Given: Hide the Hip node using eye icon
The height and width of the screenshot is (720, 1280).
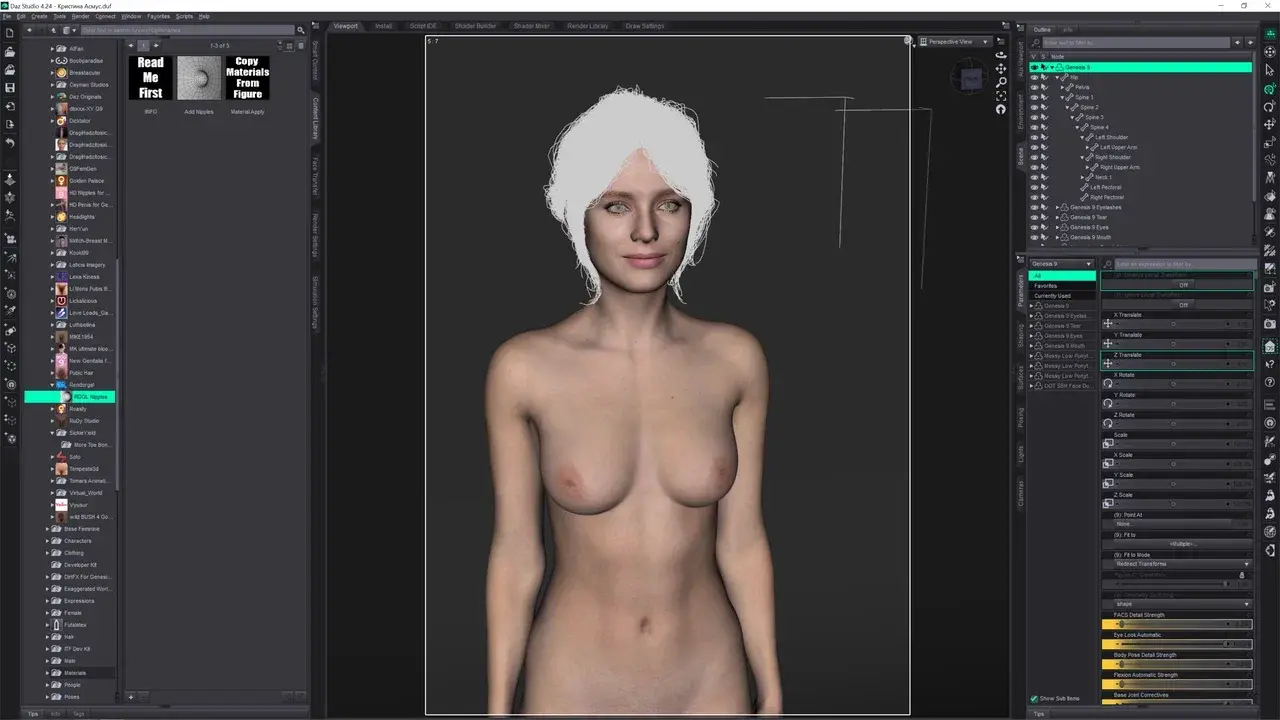Looking at the screenshot, I should [1034, 77].
